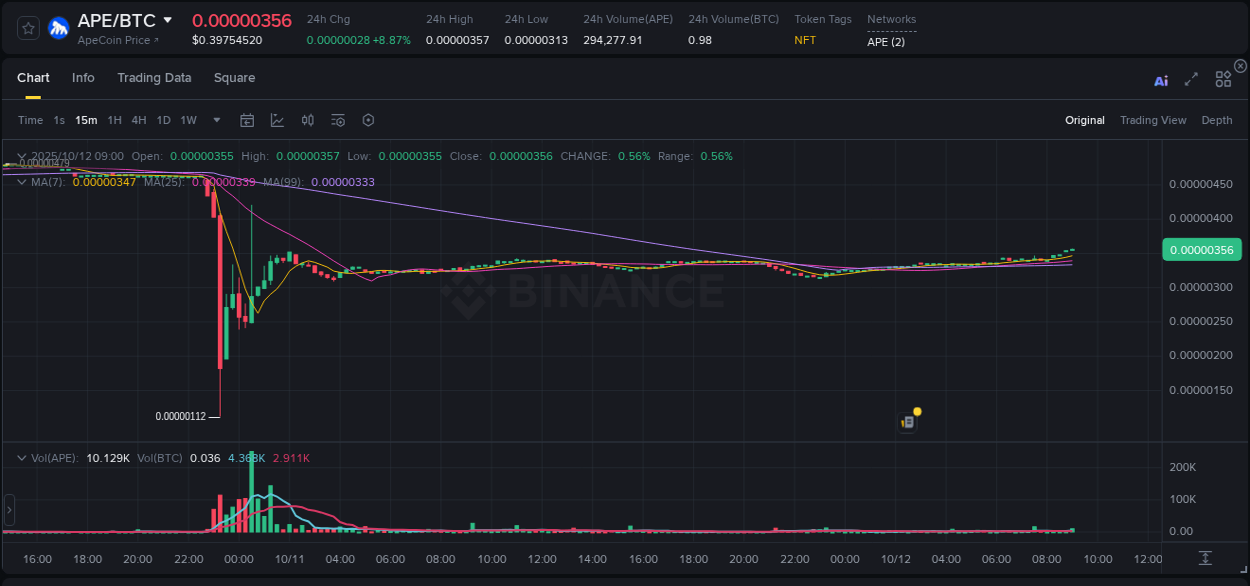Launch the Ai assistant on the chart
The image size is (1250, 586).
[x=1161, y=78]
